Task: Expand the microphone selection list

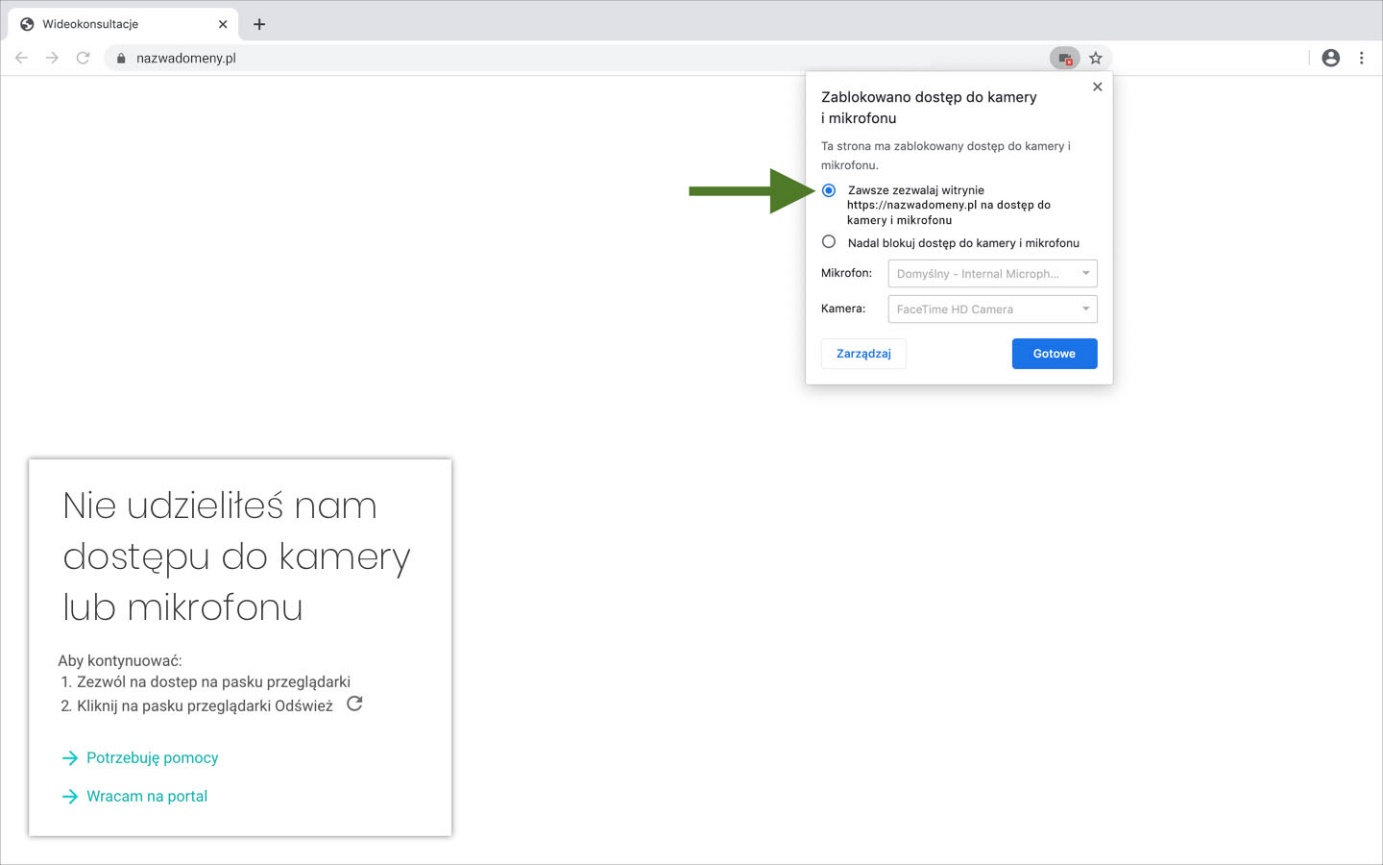Action: coord(1086,273)
